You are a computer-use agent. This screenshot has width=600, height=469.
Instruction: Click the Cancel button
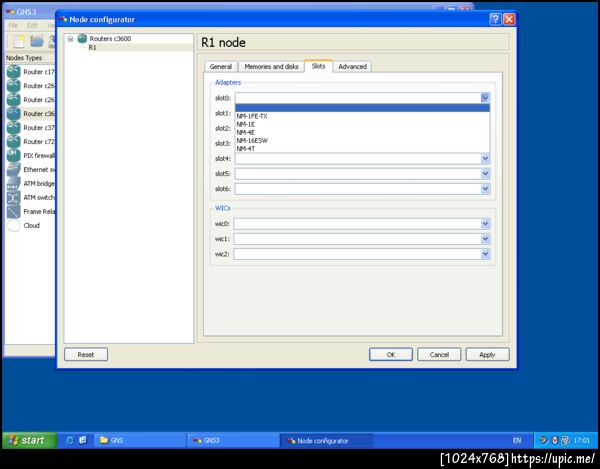click(x=439, y=355)
